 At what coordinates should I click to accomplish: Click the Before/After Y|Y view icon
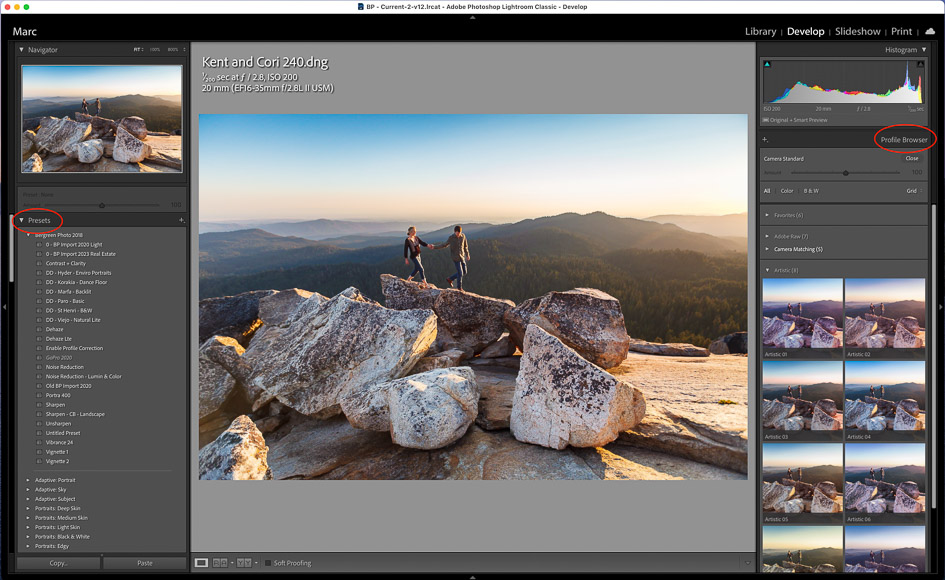click(x=244, y=563)
